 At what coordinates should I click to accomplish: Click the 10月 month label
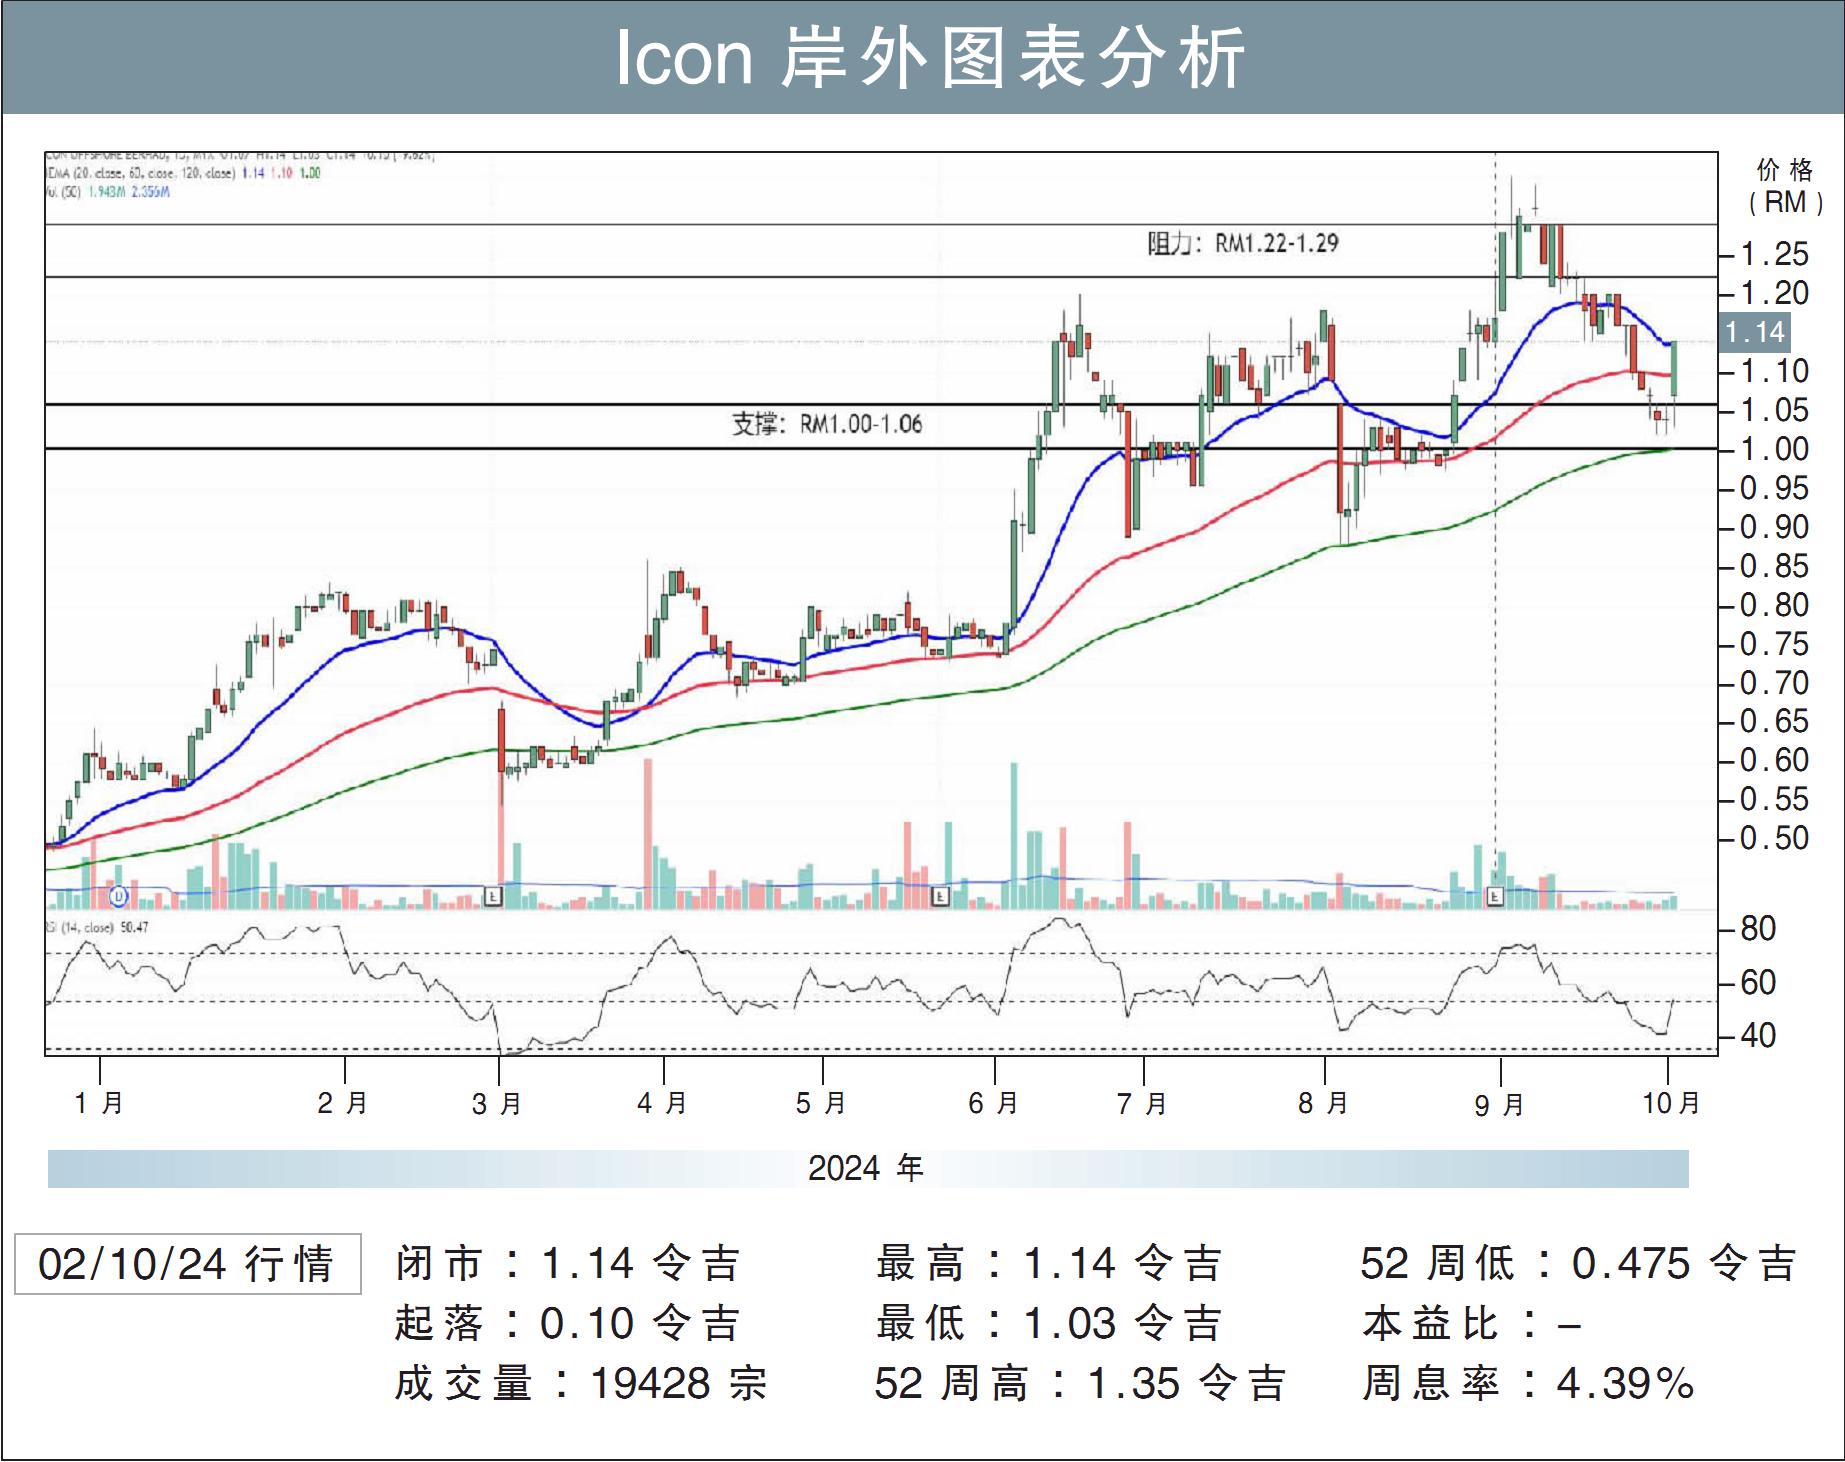1670,1103
